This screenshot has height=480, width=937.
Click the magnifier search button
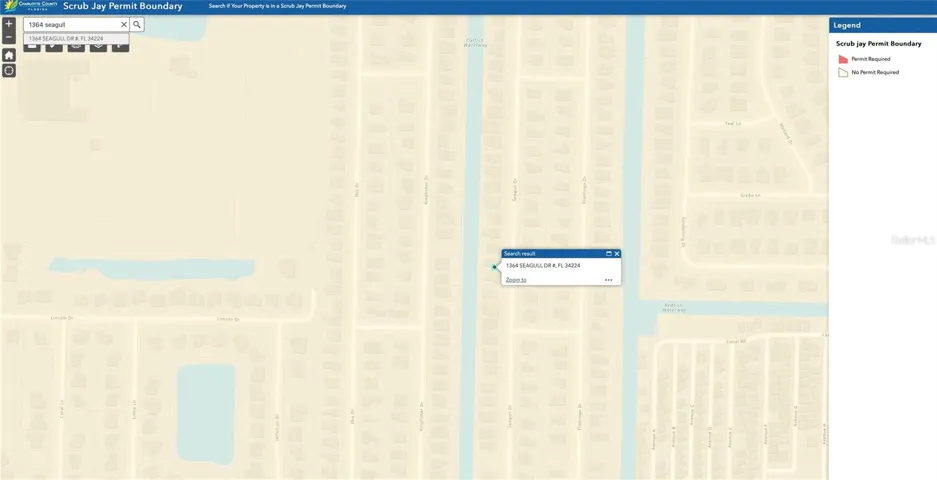(x=137, y=24)
